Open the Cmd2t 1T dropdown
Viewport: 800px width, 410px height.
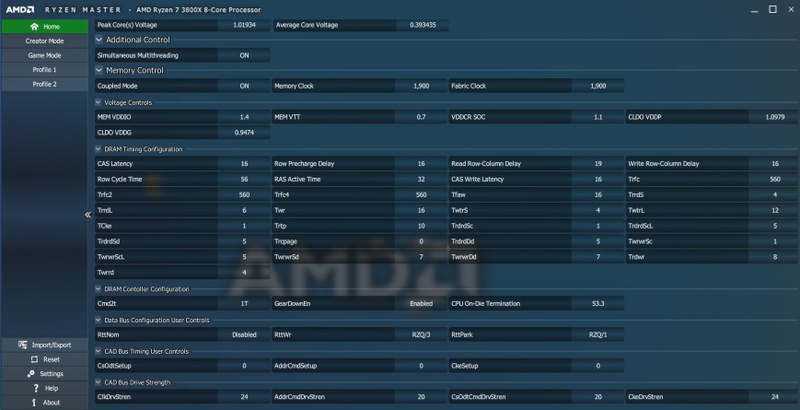(244, 303)
